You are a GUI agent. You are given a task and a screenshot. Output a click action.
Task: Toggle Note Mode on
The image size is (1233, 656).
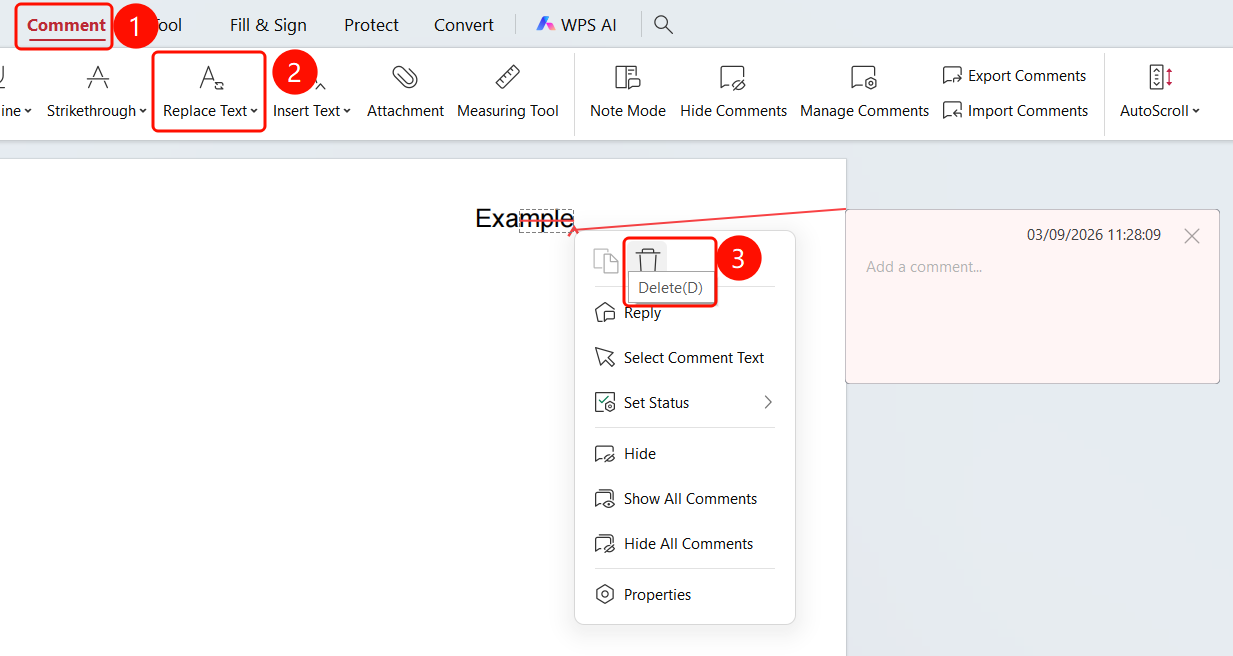[628, 92]
